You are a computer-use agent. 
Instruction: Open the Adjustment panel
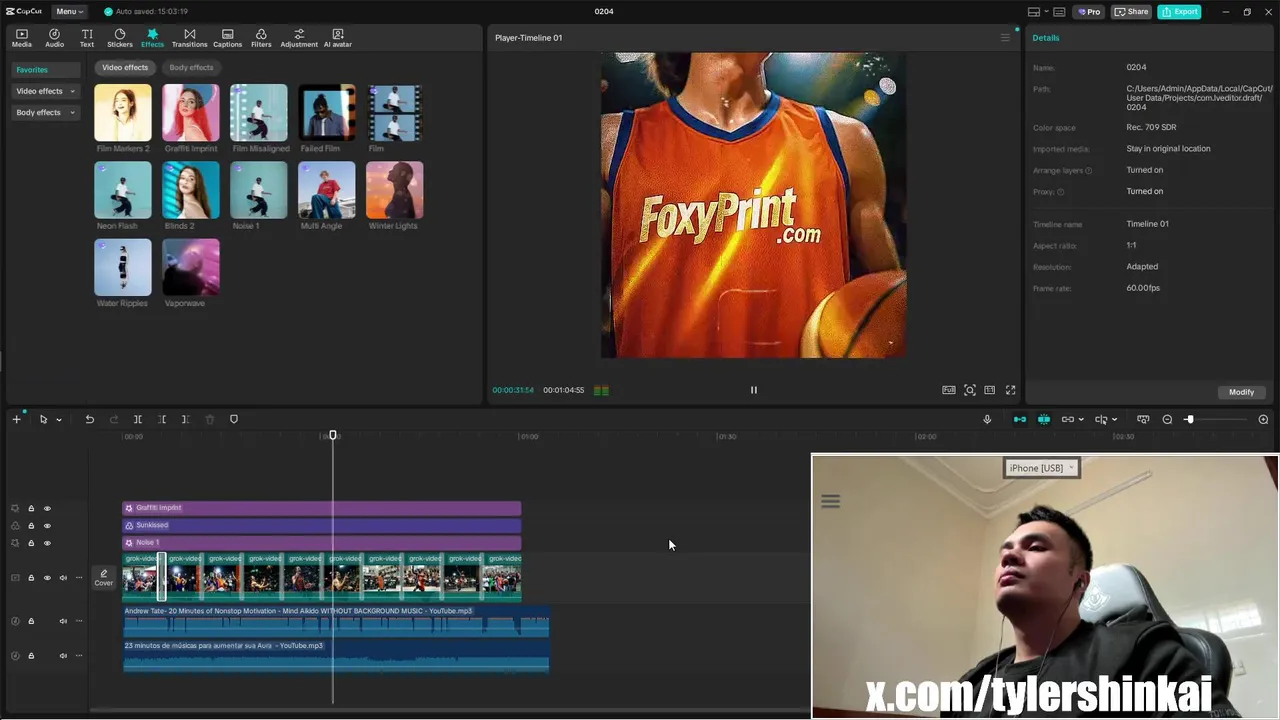click(x=299, y=38)
